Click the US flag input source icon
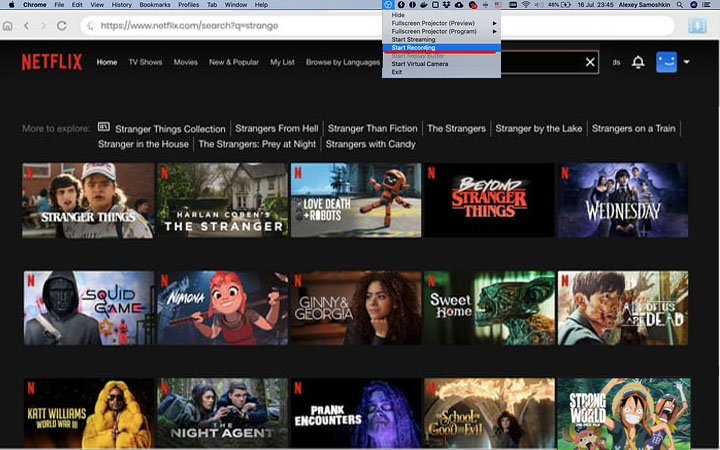The width and height of the screenshot is (720, 450). point(498,5)
